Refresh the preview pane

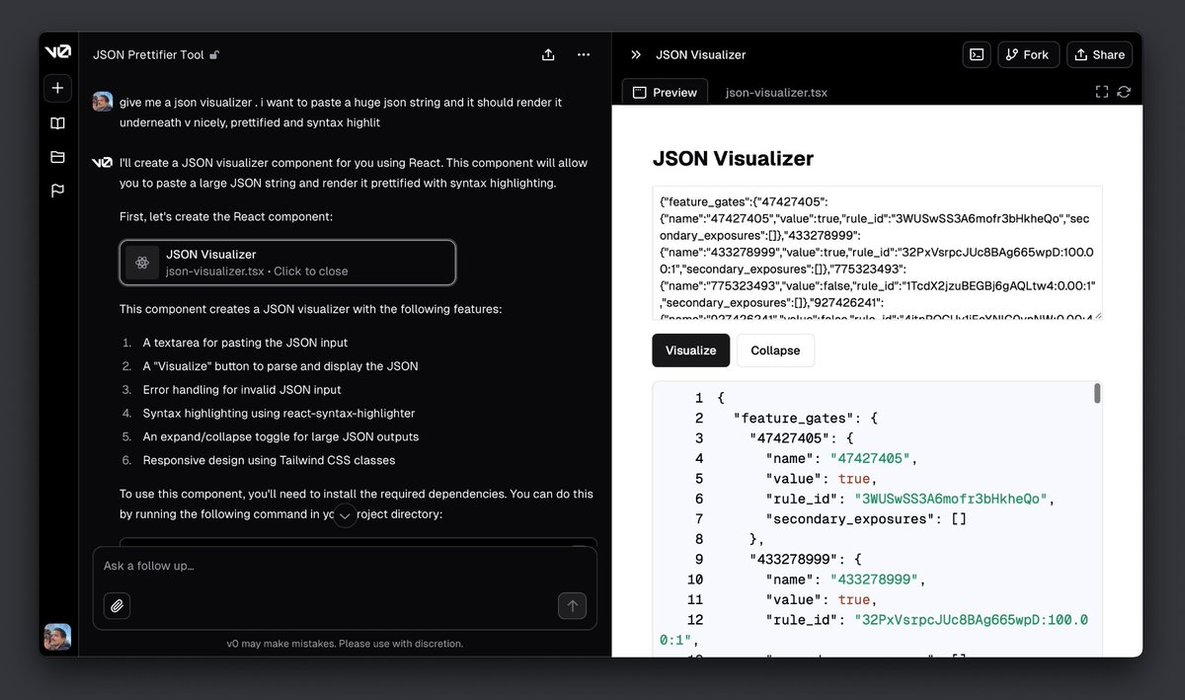coord(1124,92)
